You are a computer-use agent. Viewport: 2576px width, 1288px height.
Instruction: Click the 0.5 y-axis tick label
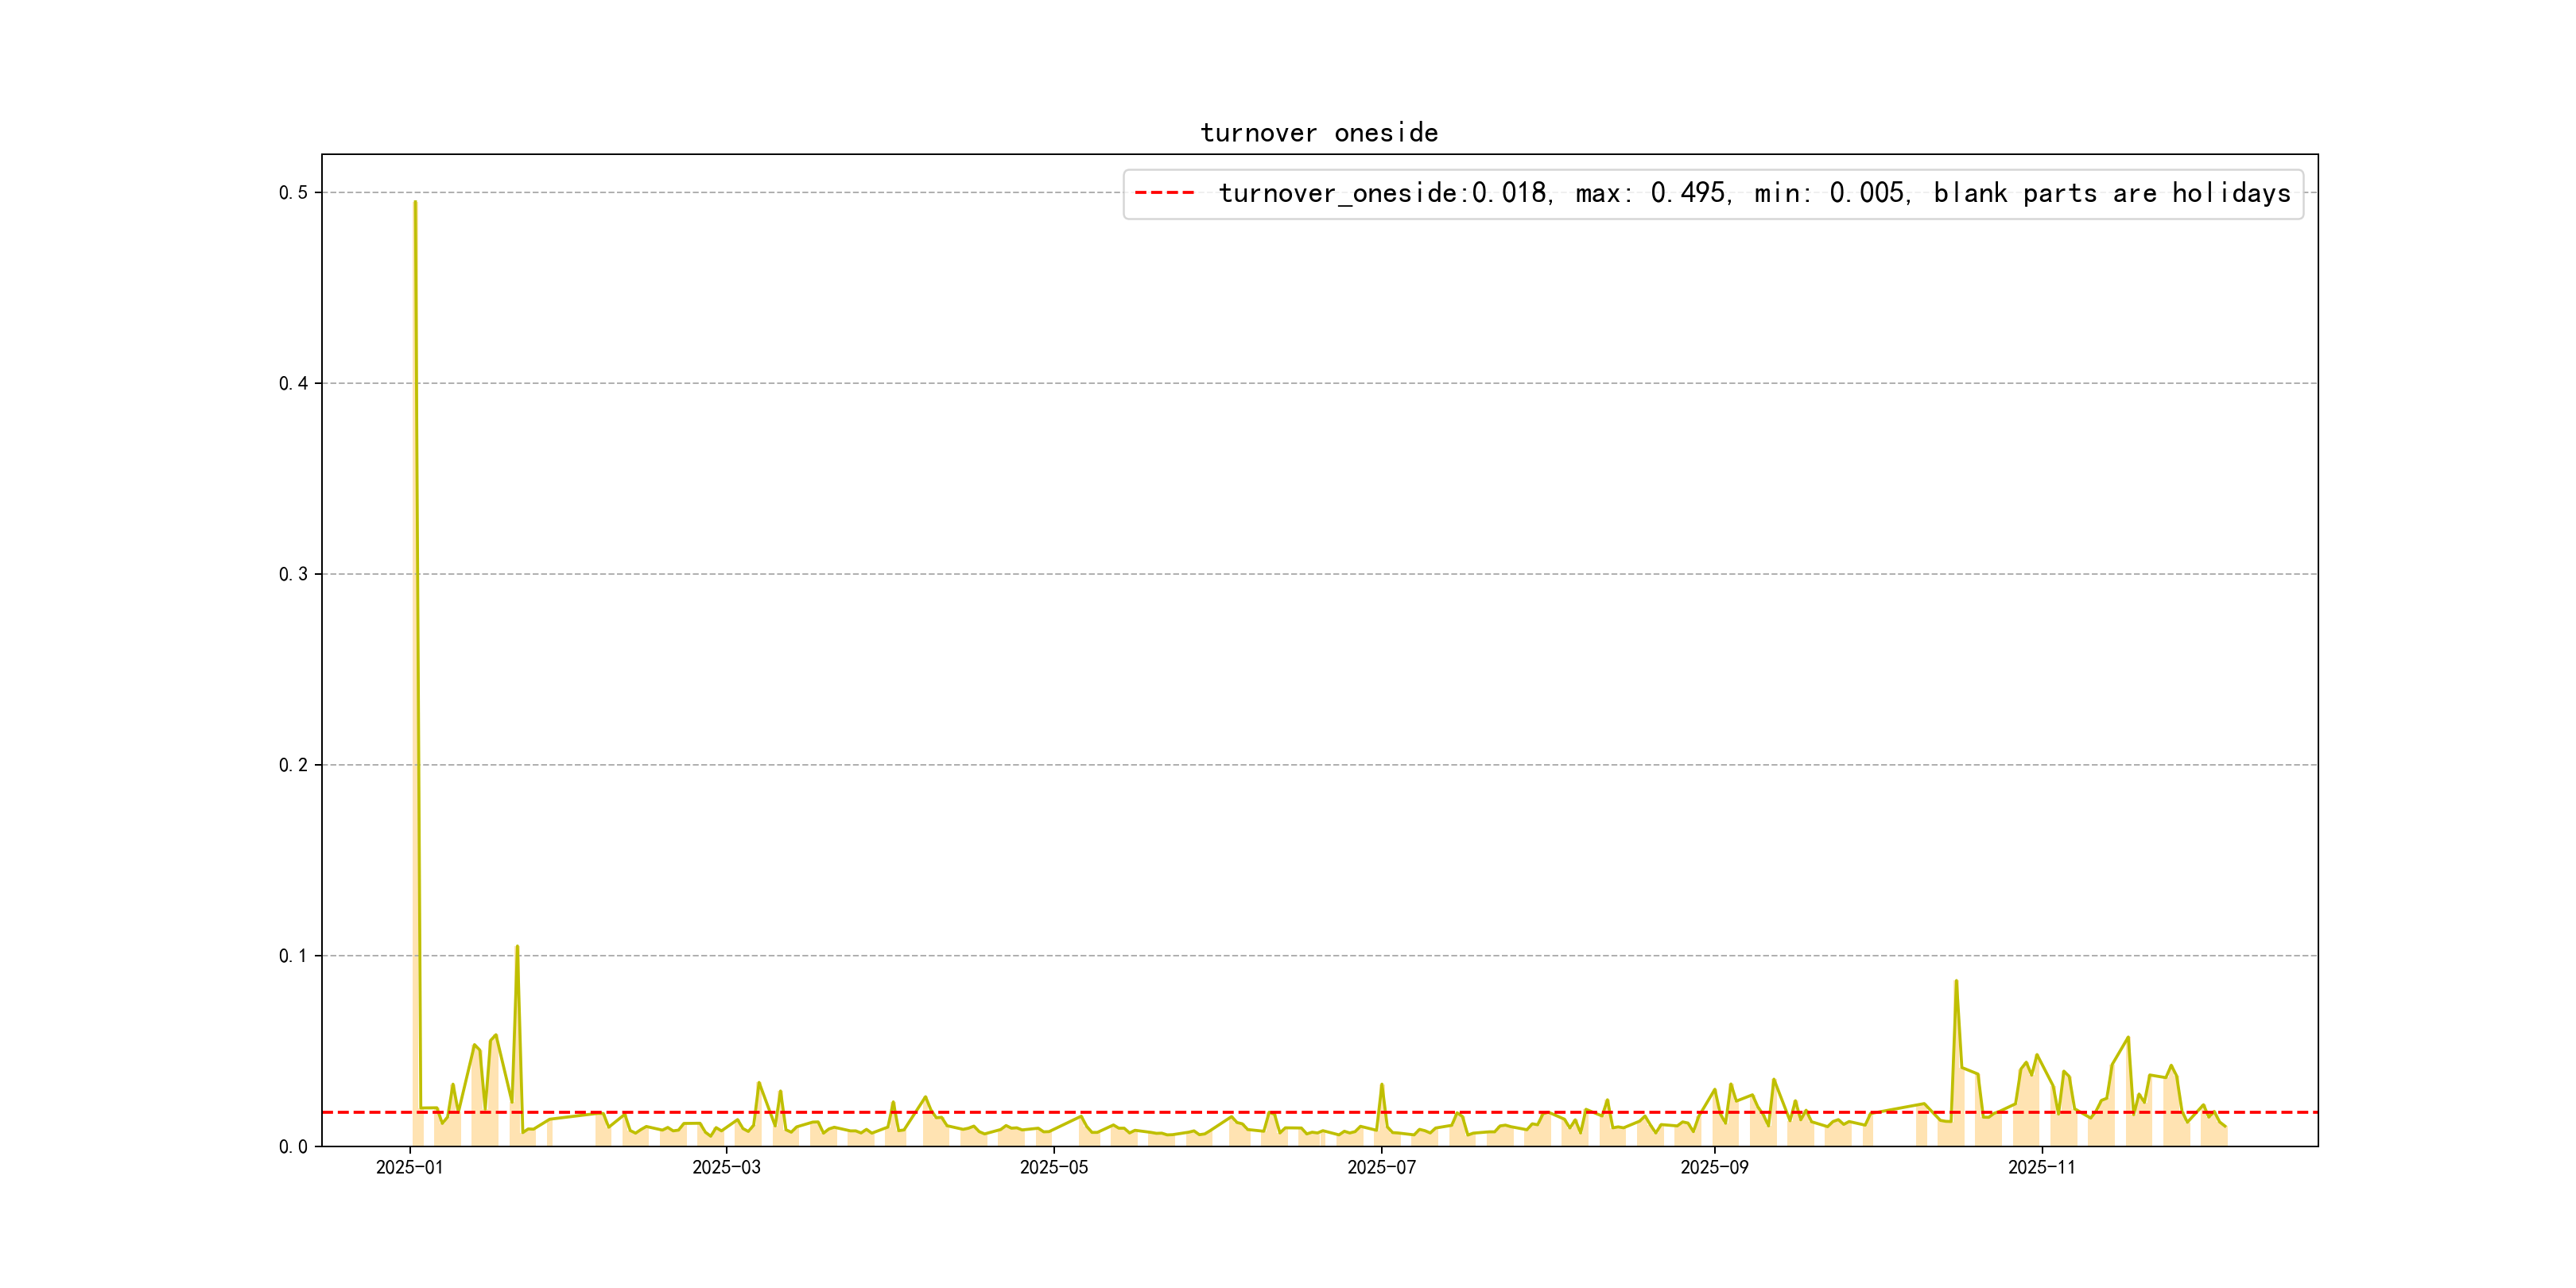point(293,192)
